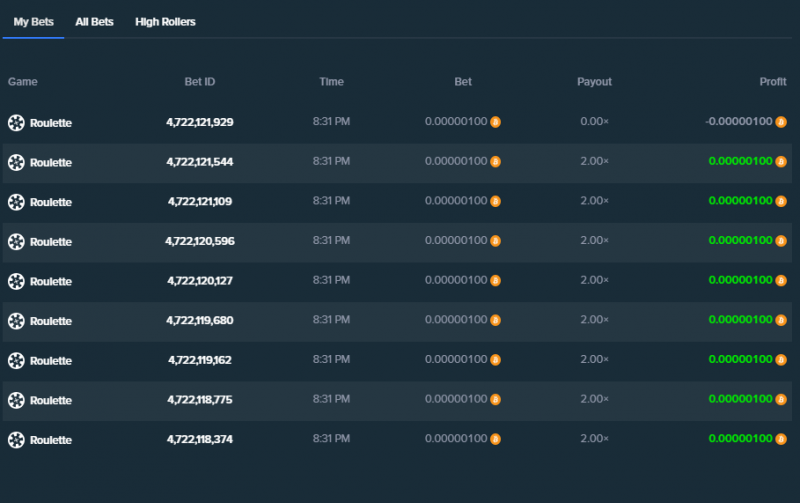This screenshot has width=800, height=503.
Task: Click the Bet ID column header
Action: (x=199, y=82)
